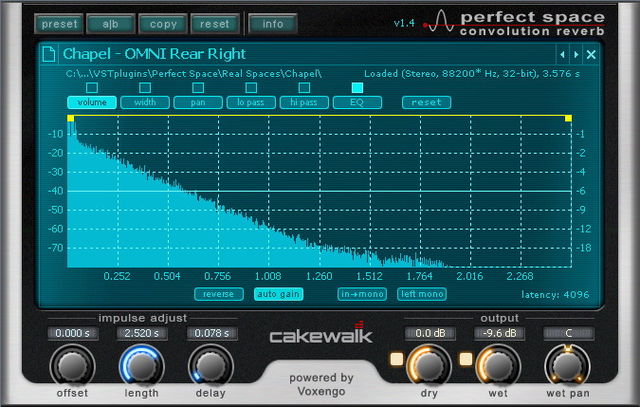The width and height of the screenshot is (640, 407).
Task: Click the offset value field 0.000 s
Action: tap(72, 334)
